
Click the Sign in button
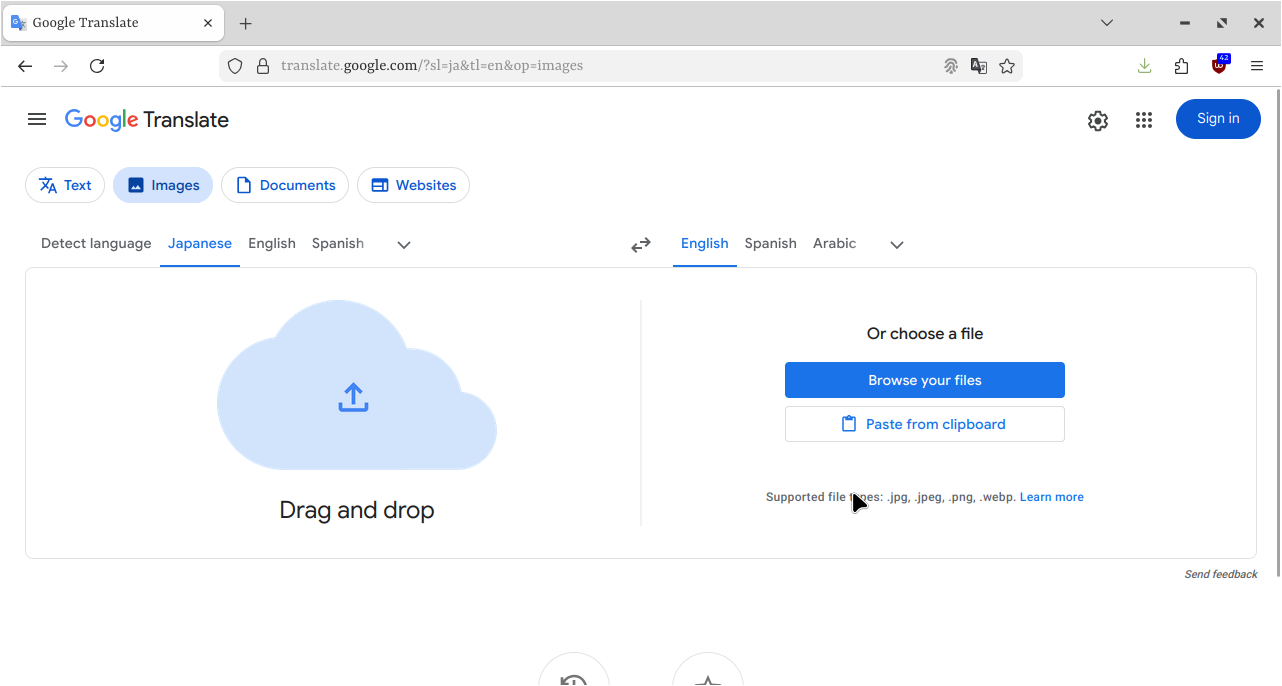coord(1218,119)
